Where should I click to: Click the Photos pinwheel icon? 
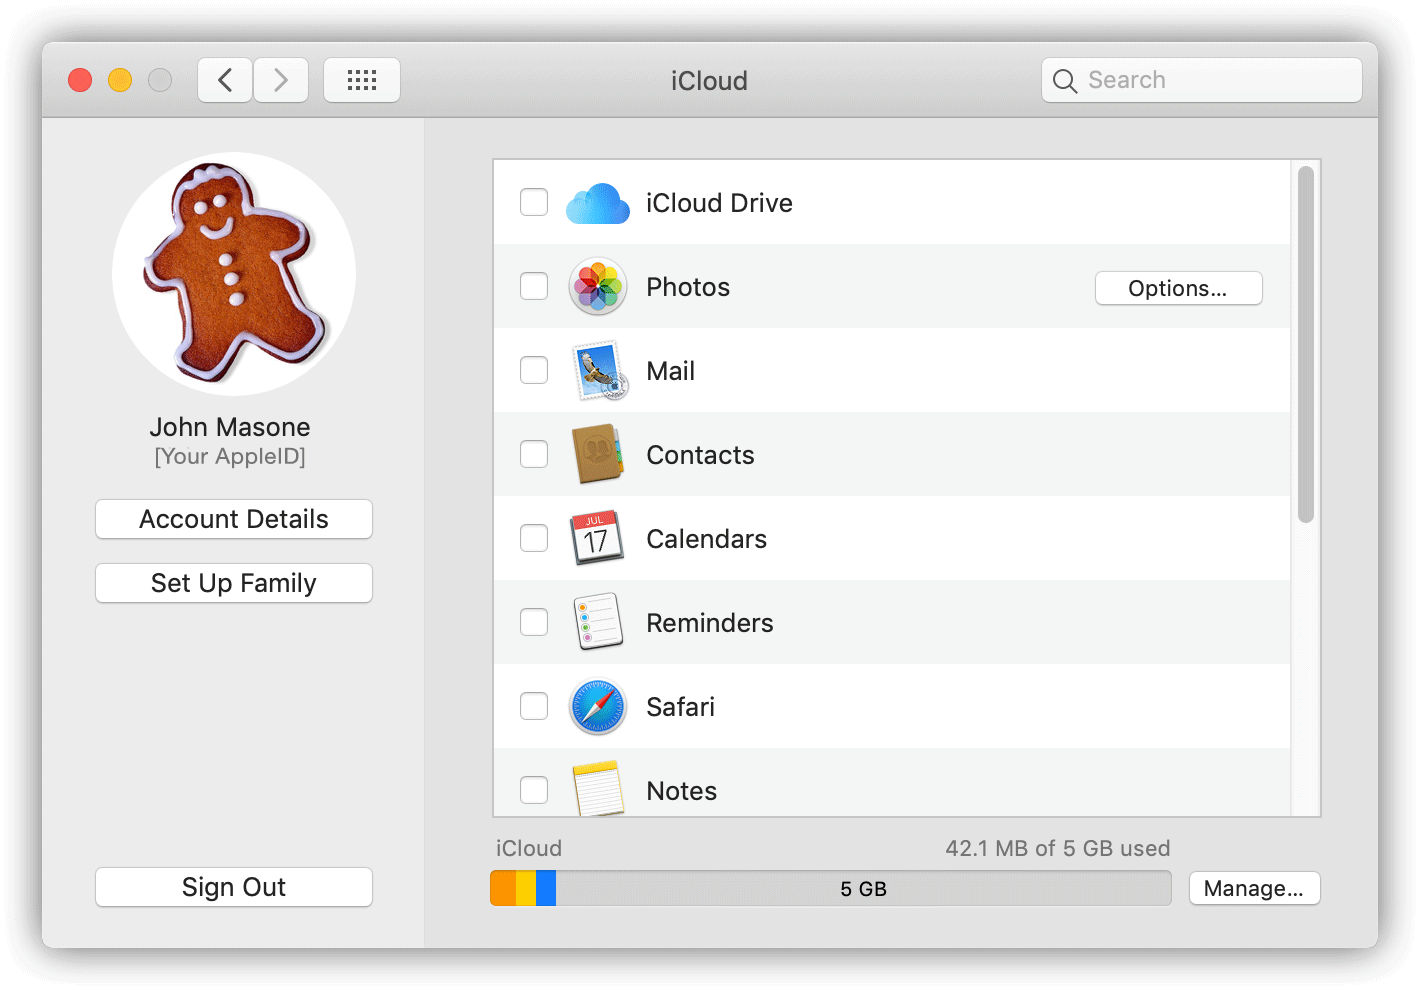[x=598, y=287]
